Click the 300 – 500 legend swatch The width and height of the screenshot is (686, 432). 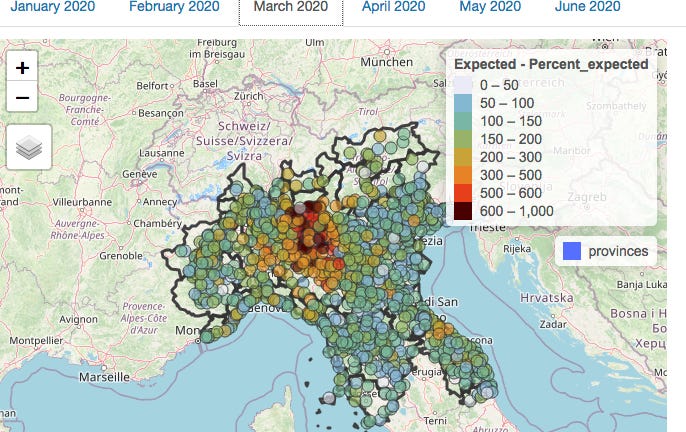pos(463,175)
